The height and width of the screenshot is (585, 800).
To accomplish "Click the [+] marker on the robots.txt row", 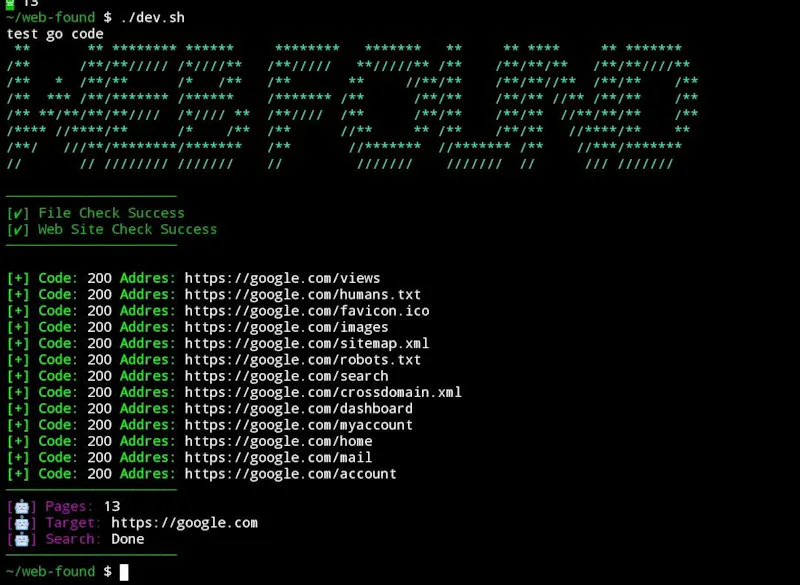I will 18,360.
